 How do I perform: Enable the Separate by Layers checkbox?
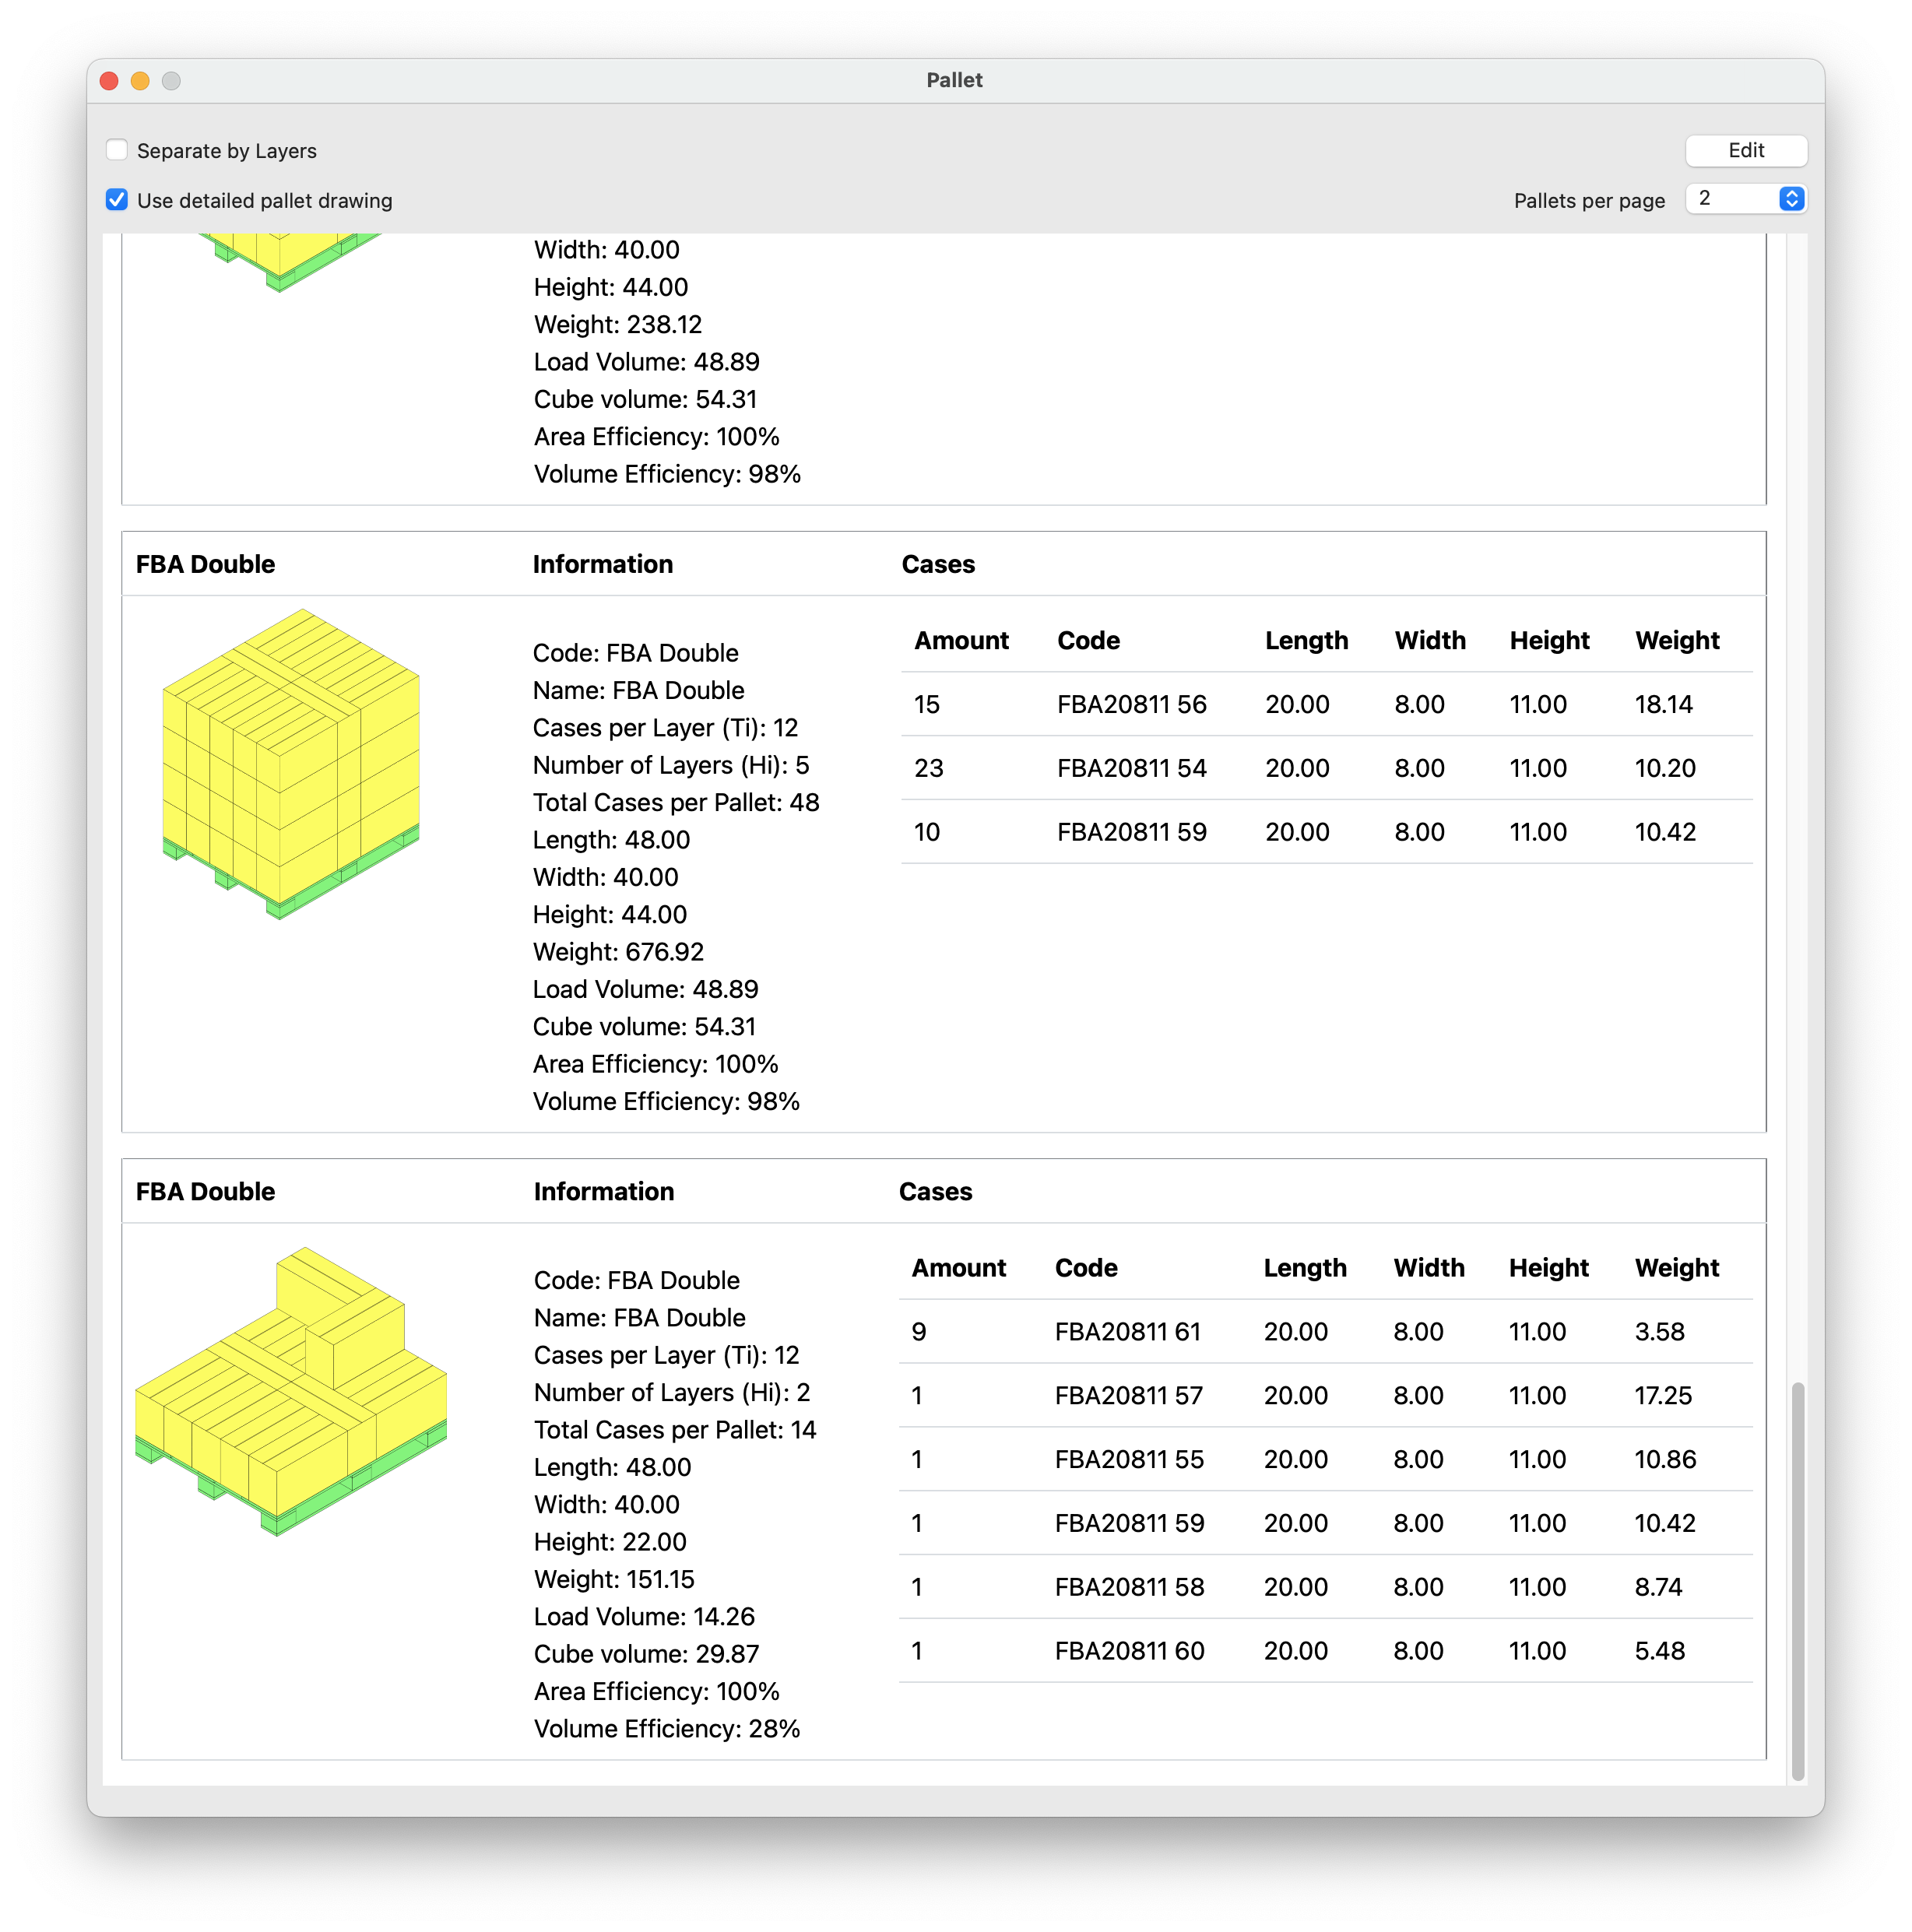117,150
